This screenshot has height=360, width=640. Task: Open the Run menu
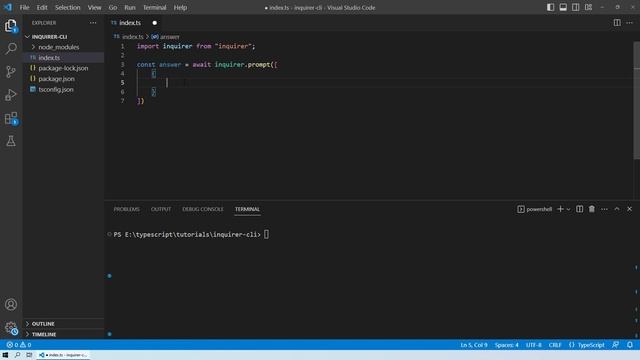pyautogui.click(x=130, y=7)
